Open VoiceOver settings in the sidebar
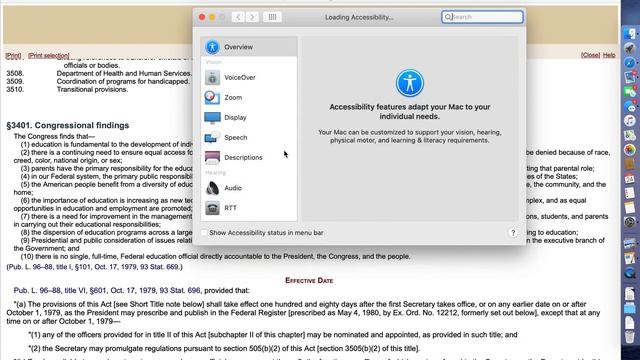The image size is (640, 360). coord(249,77)
